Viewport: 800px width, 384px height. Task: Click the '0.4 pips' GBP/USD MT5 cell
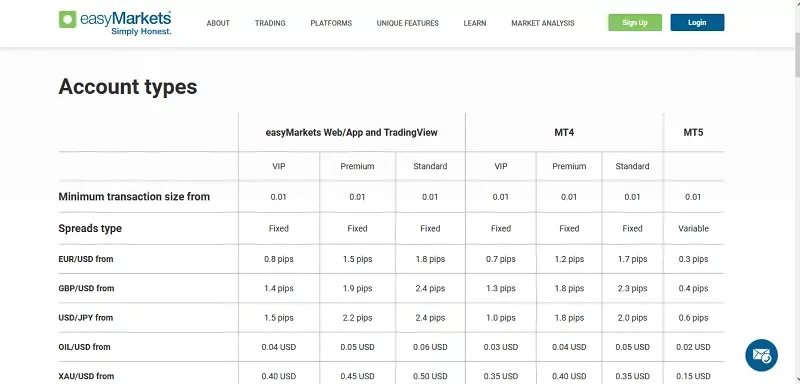[x=693, y=288]
